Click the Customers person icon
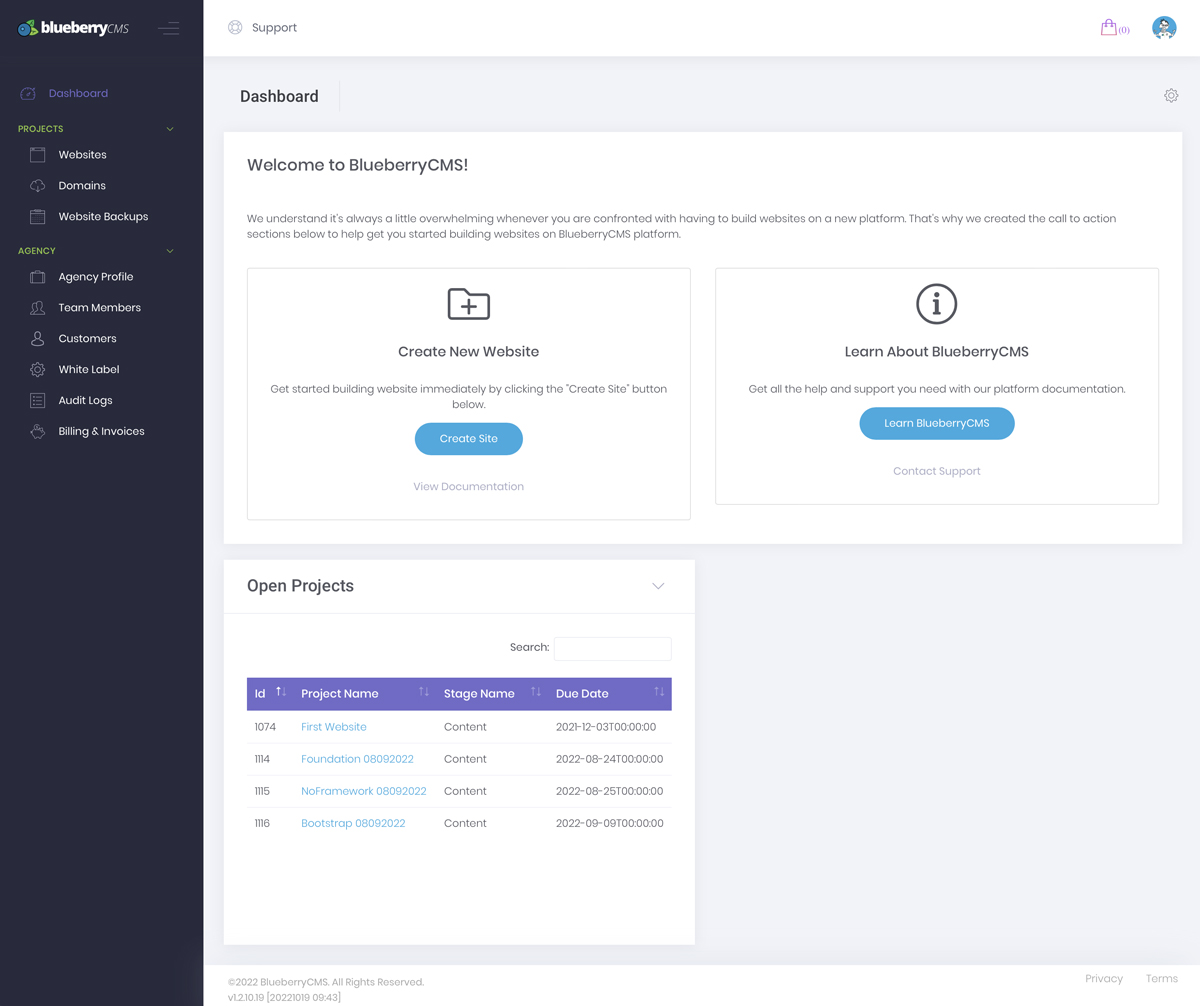This screenshot has width=1200, height=1006. (x=37, y=339)
